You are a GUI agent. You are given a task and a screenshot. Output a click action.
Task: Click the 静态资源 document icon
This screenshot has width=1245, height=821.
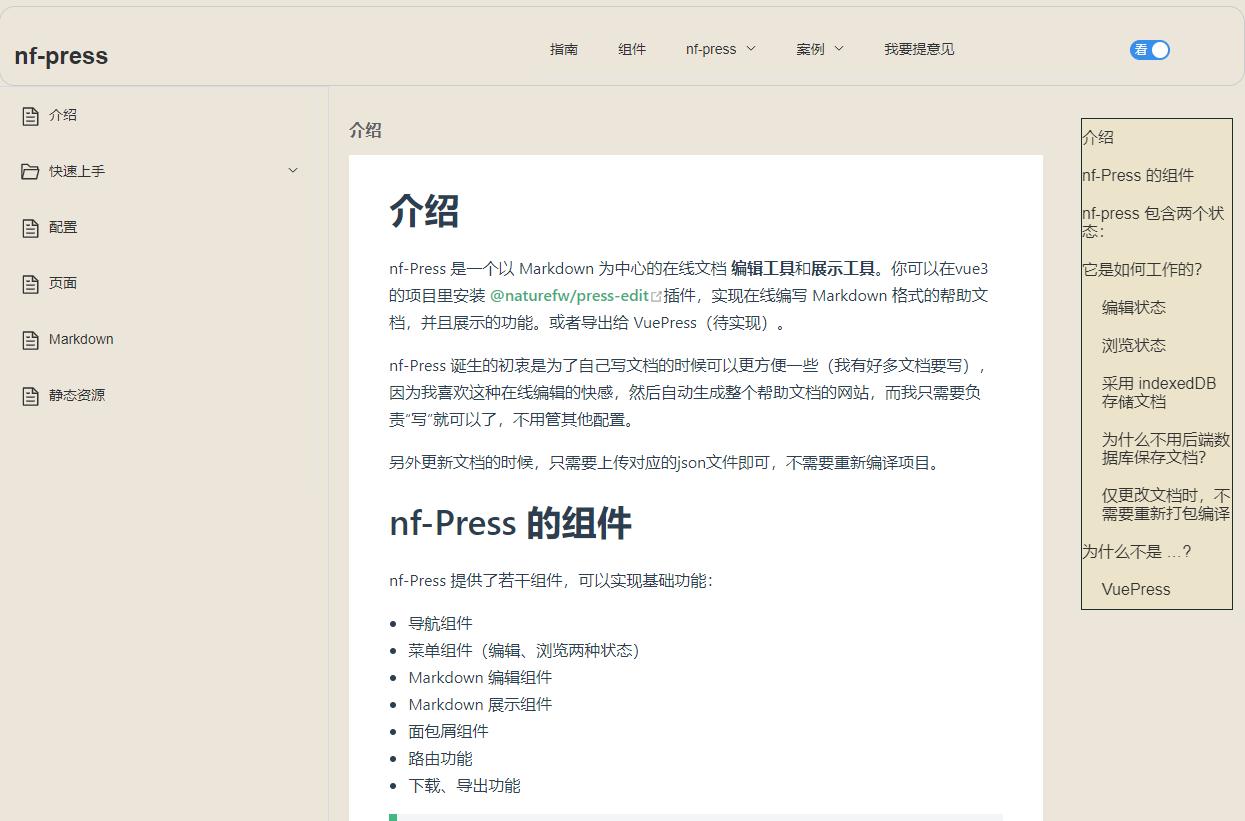pos(30,395)
